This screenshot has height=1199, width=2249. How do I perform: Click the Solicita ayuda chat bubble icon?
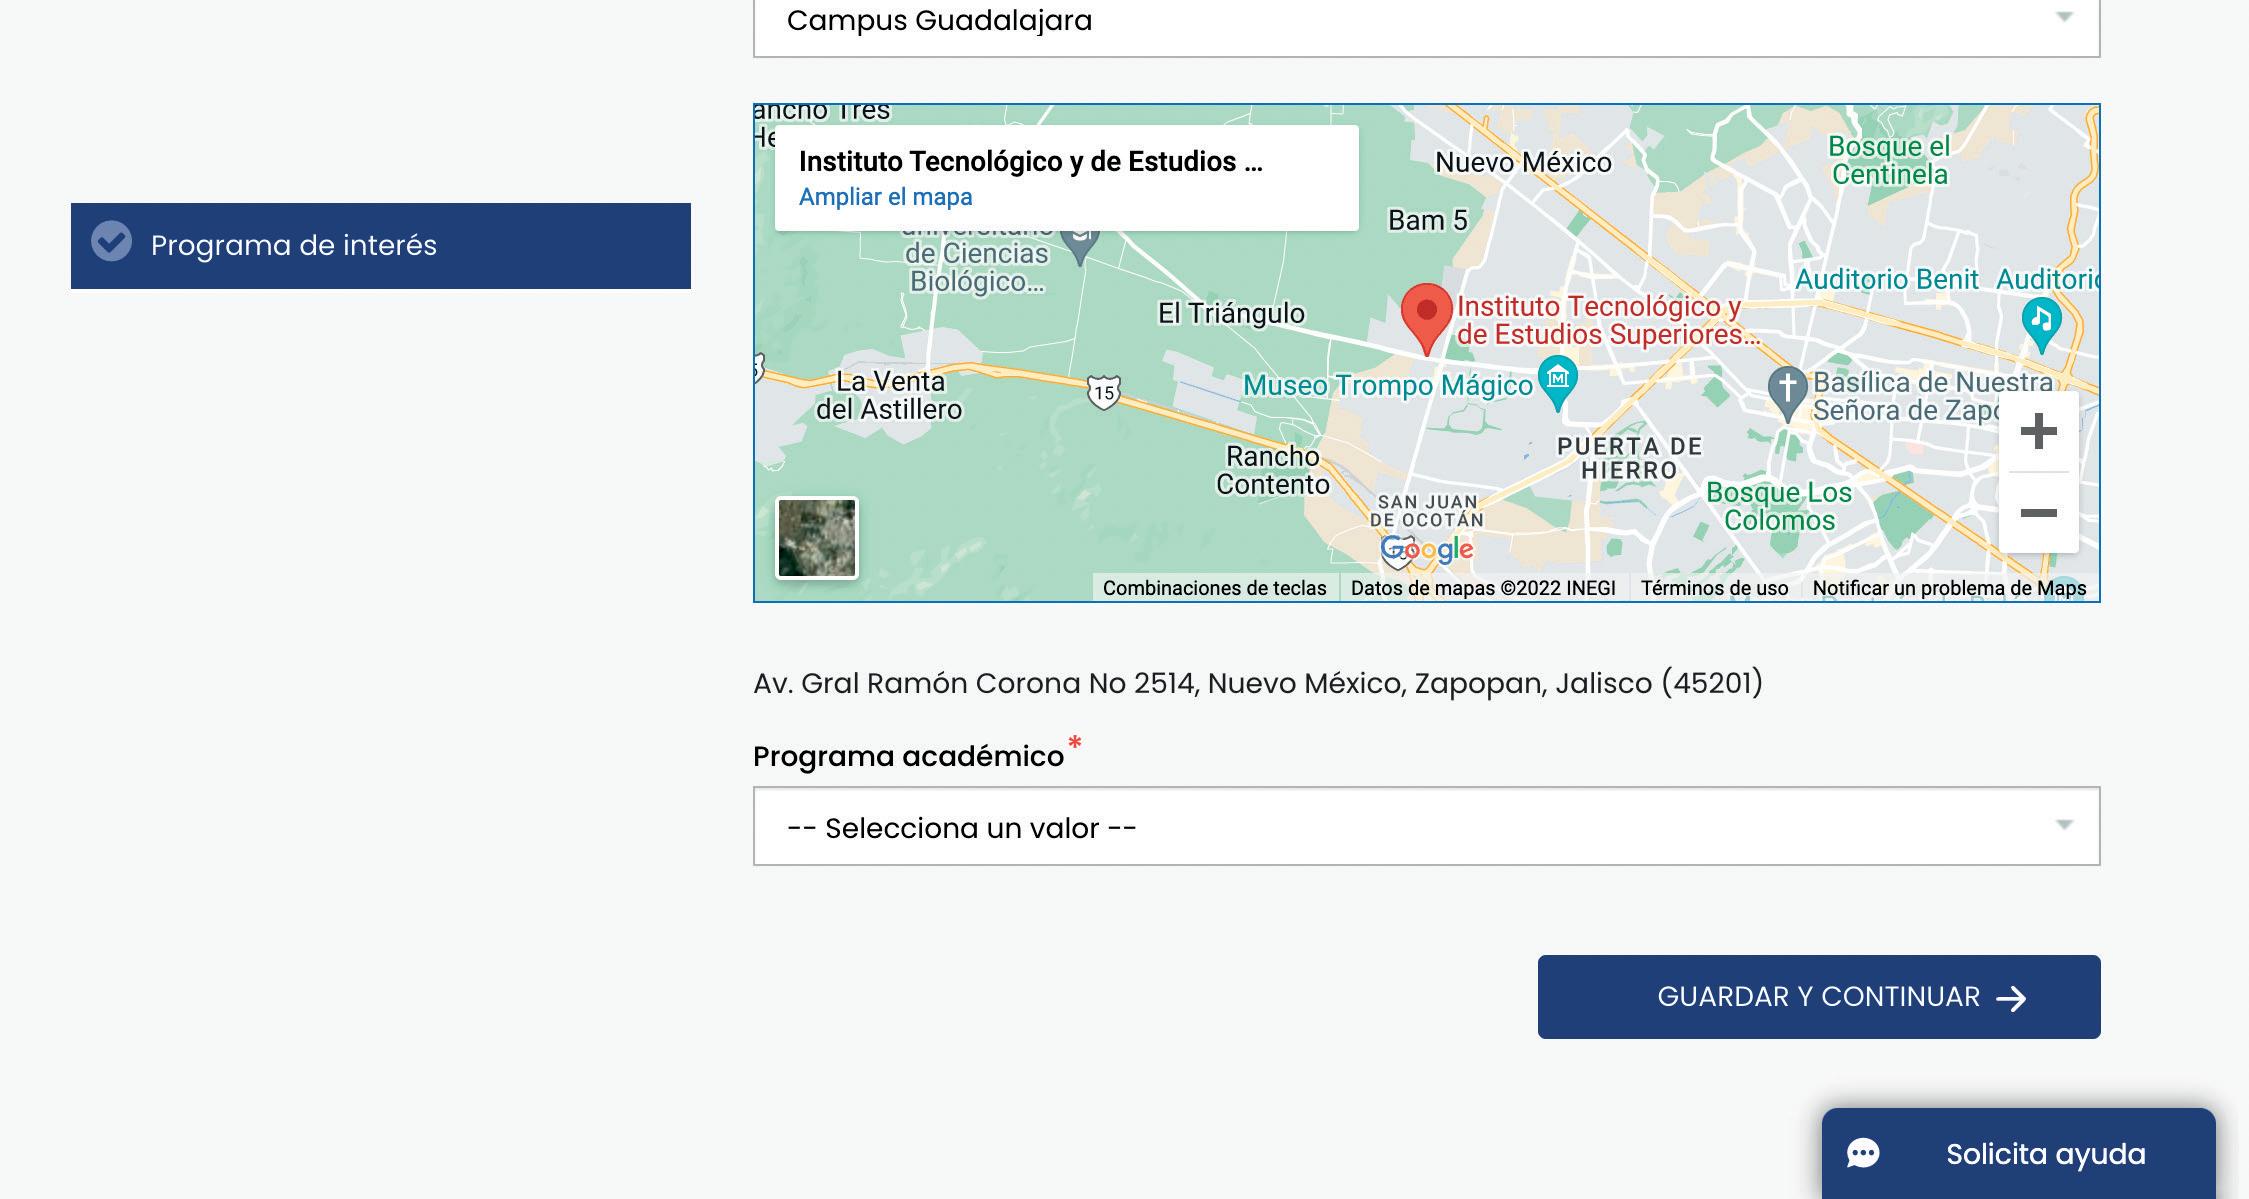coord(1862,1153)
